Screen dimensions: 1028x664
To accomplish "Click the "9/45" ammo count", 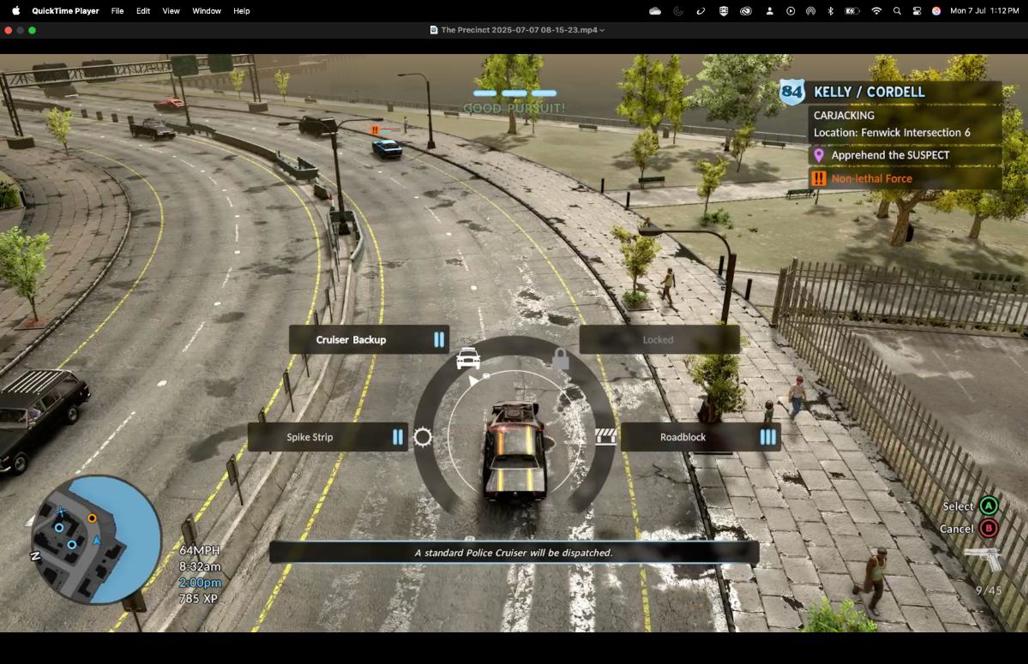I will coord(989,591).
